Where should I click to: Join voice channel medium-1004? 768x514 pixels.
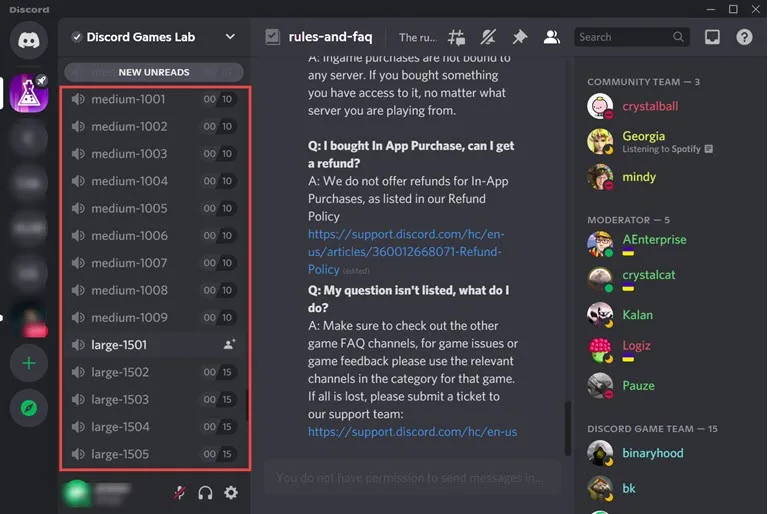[154, 181]
